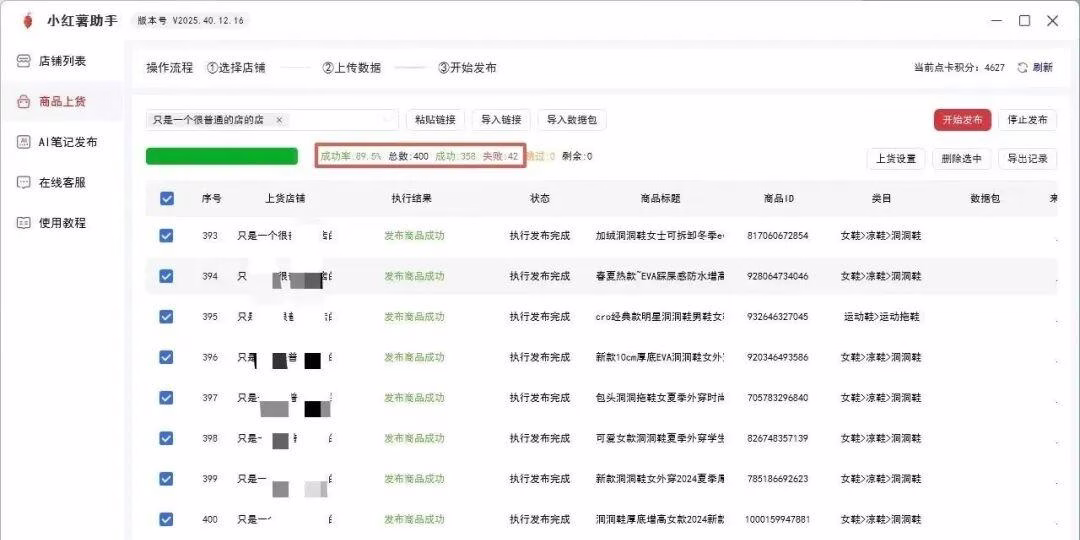Select step ②上传数据 in workflow

[x=351, y=68]
